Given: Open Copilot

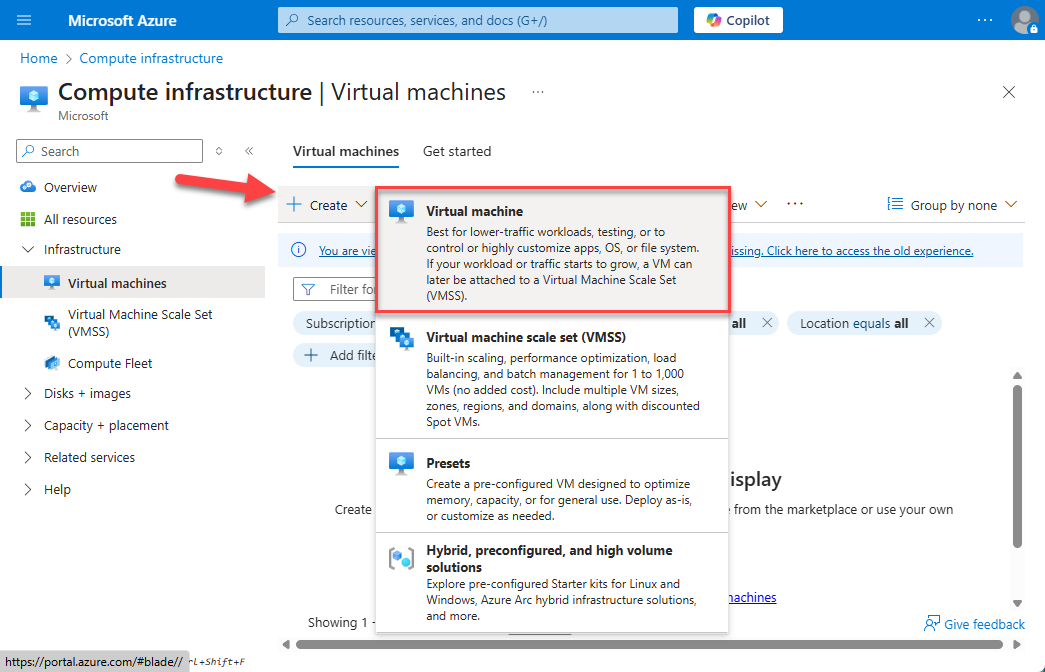Looking at the screenshot, I should pyautogui.click(x=738, y=20).
